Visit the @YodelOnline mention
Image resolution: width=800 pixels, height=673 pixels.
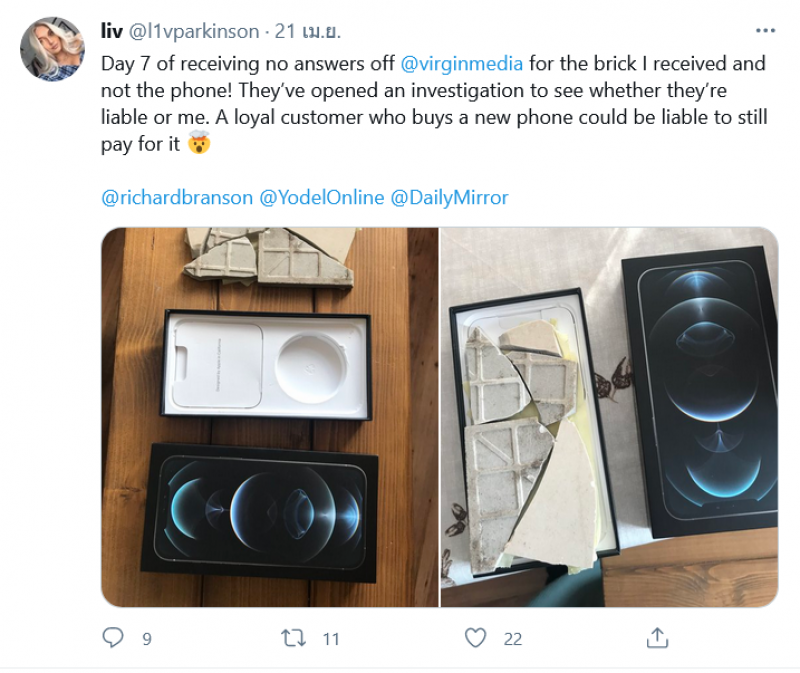pos(321,197)
